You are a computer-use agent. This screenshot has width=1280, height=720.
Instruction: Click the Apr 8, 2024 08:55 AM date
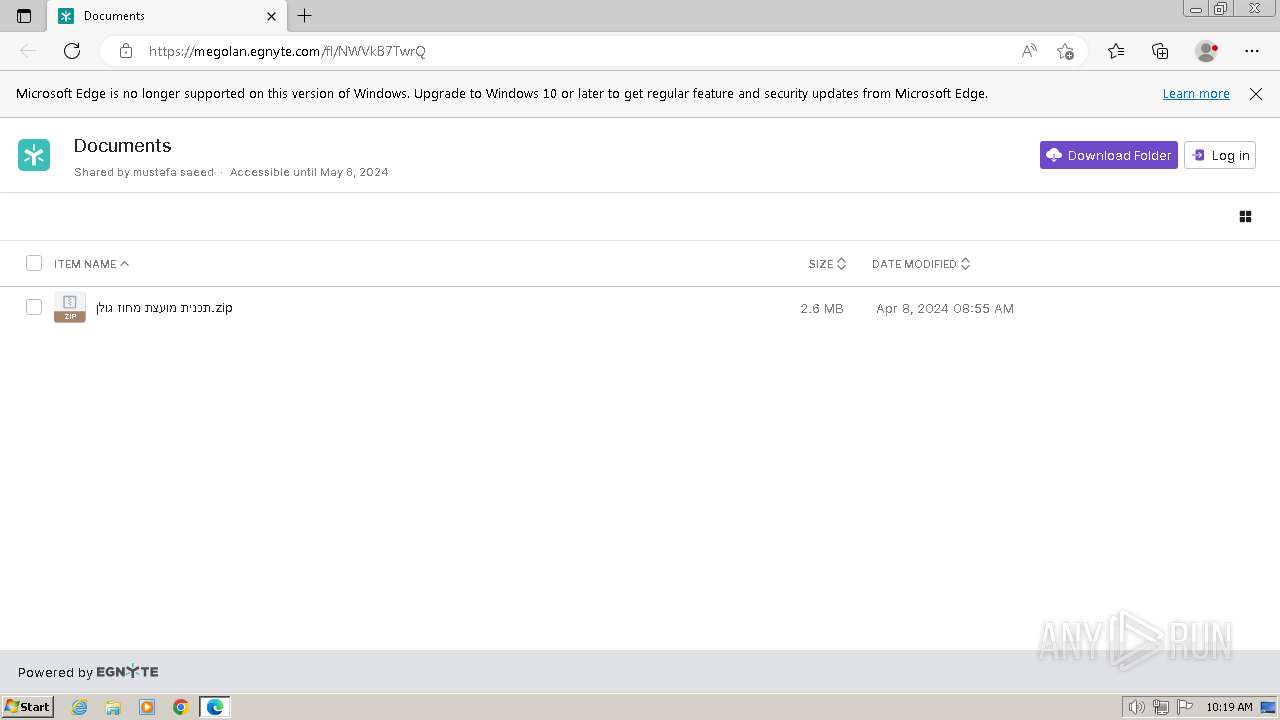click(x=945, y=309)
